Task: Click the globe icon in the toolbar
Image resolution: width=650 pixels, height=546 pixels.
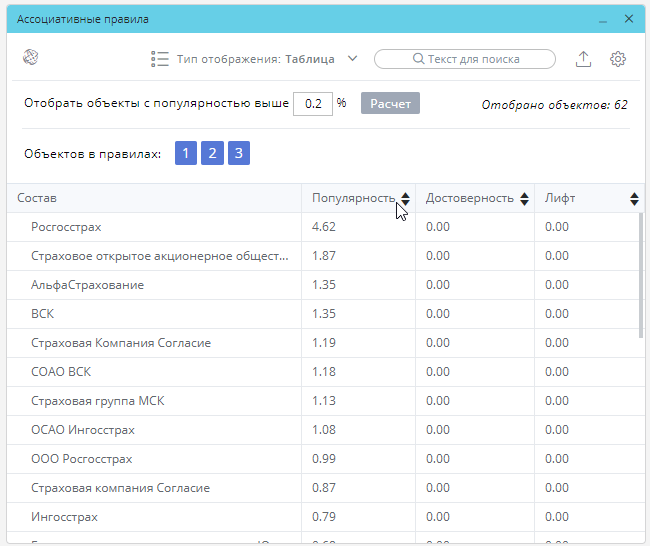Action: pyautogui.click(x=30, y=58)
